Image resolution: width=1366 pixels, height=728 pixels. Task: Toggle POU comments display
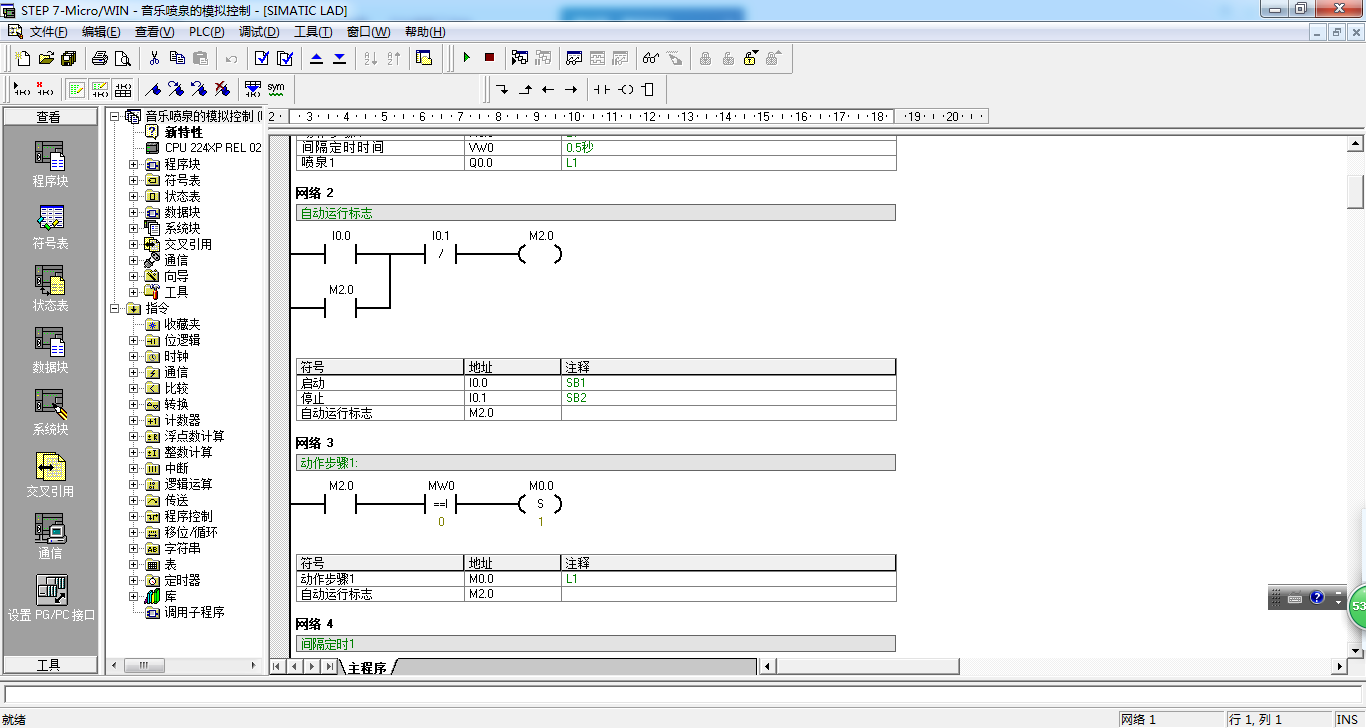[76, 89]
